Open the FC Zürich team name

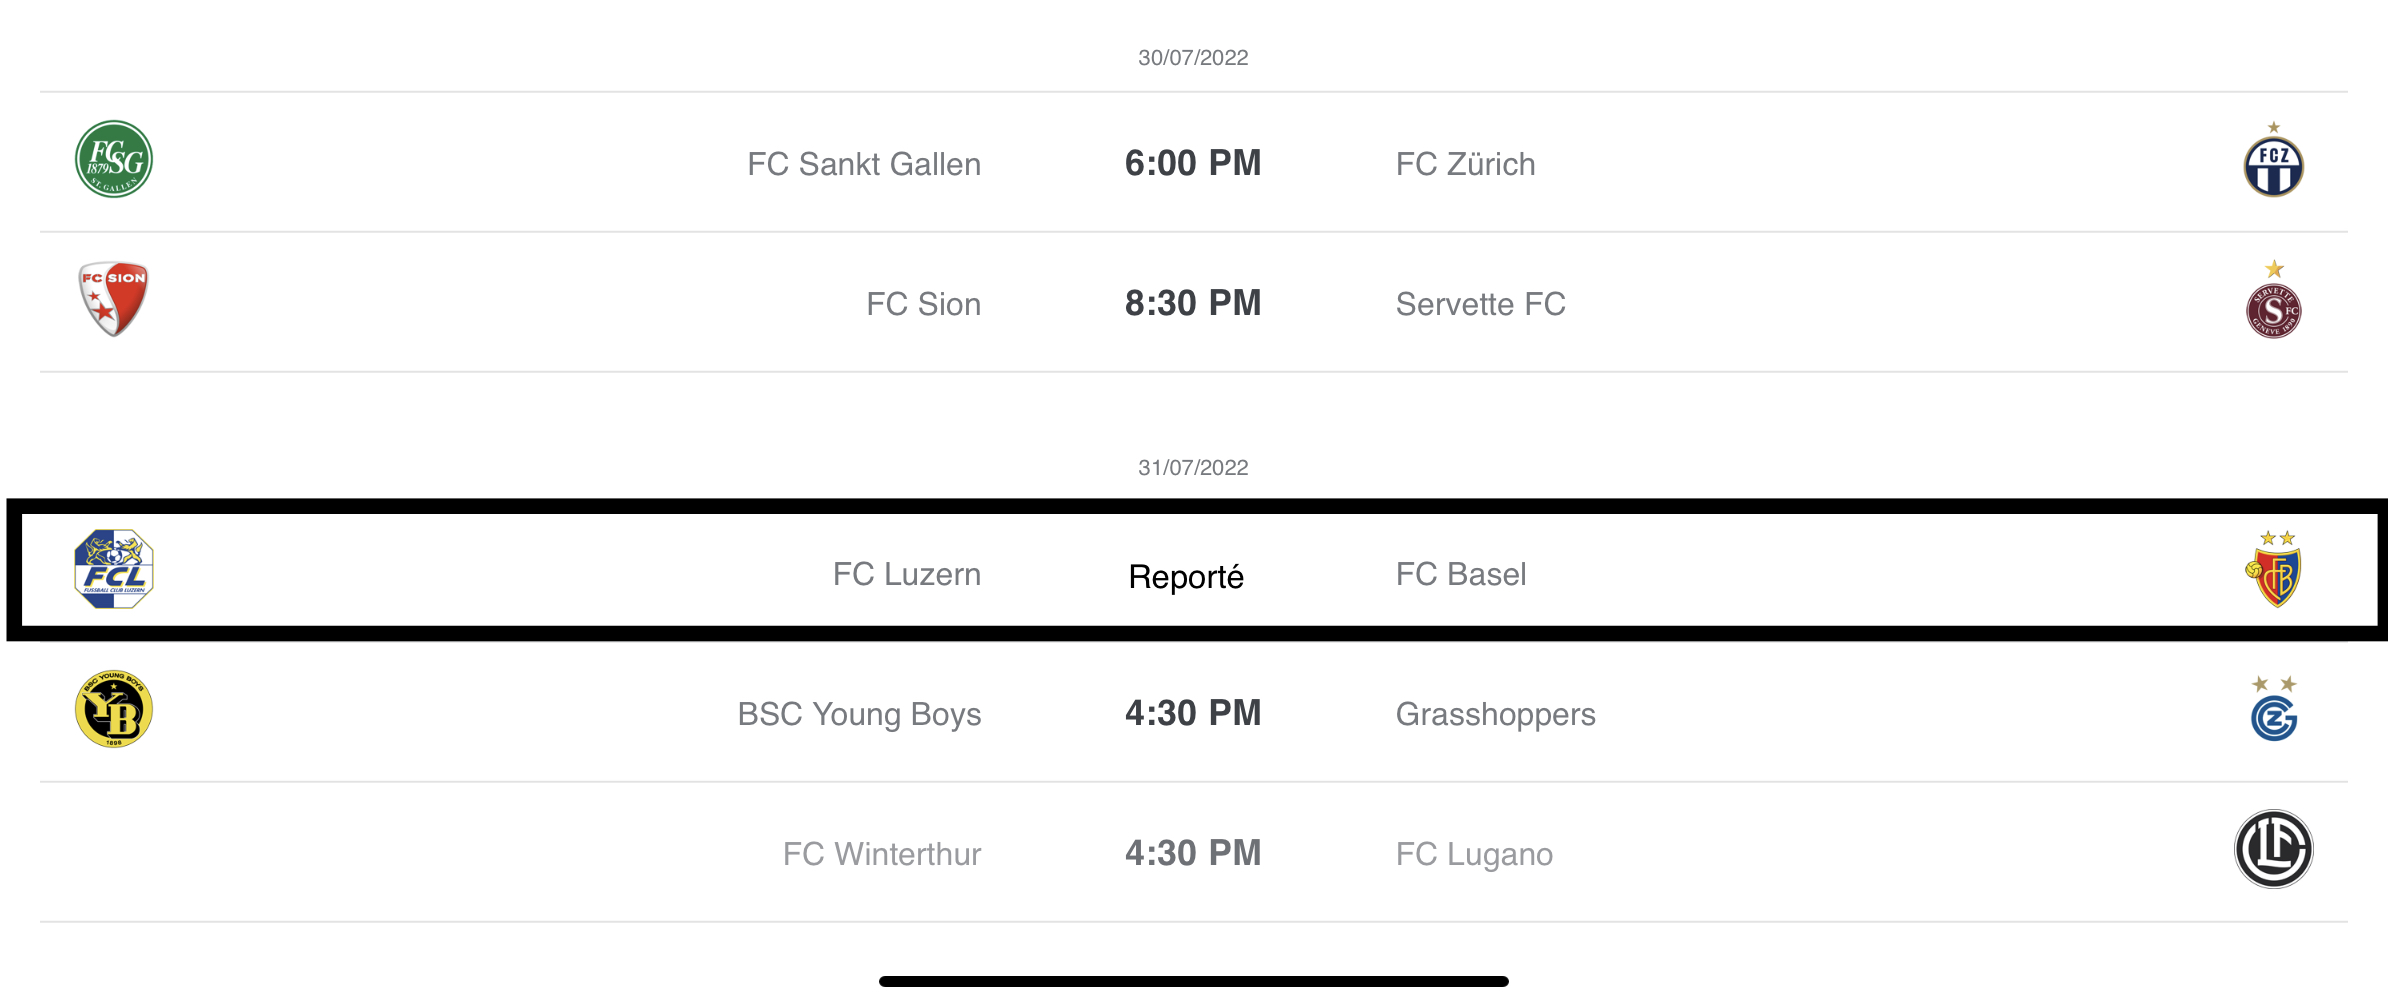coord(1465,164)
